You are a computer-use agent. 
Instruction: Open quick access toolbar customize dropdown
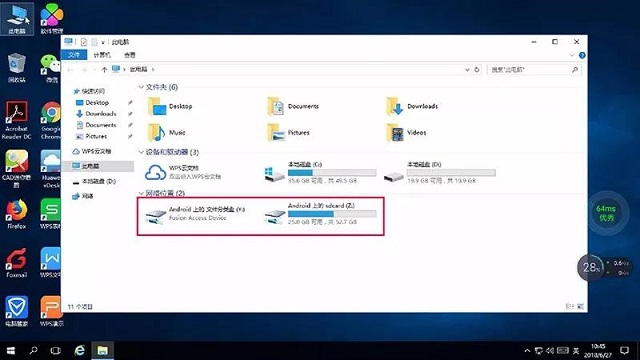click(103, 42)
